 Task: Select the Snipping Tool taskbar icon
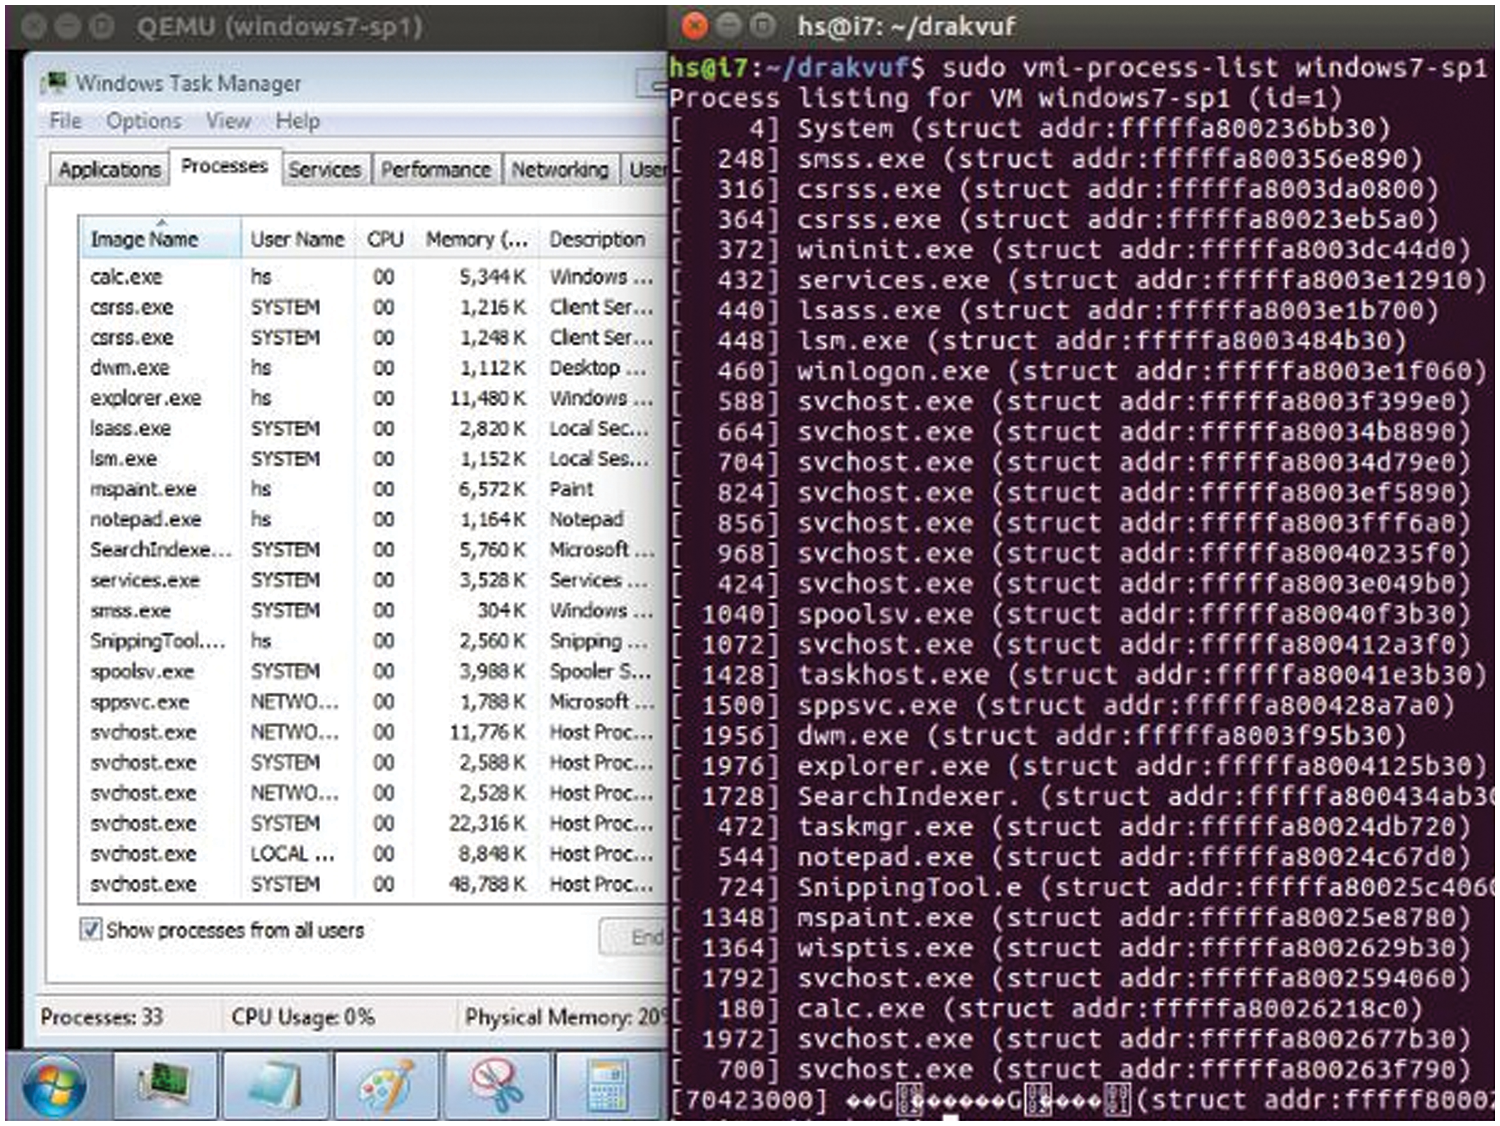(497, 1086)
